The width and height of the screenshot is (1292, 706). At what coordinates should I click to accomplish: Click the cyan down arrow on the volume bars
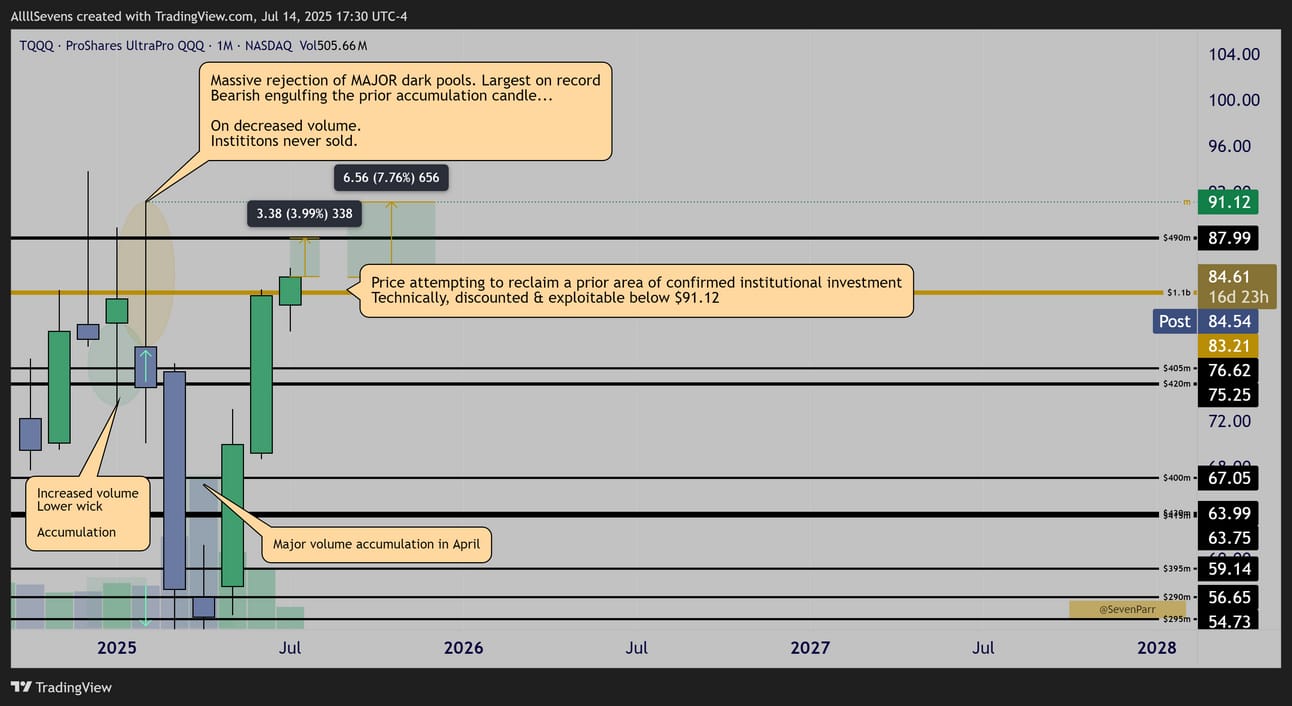point(146,607)
